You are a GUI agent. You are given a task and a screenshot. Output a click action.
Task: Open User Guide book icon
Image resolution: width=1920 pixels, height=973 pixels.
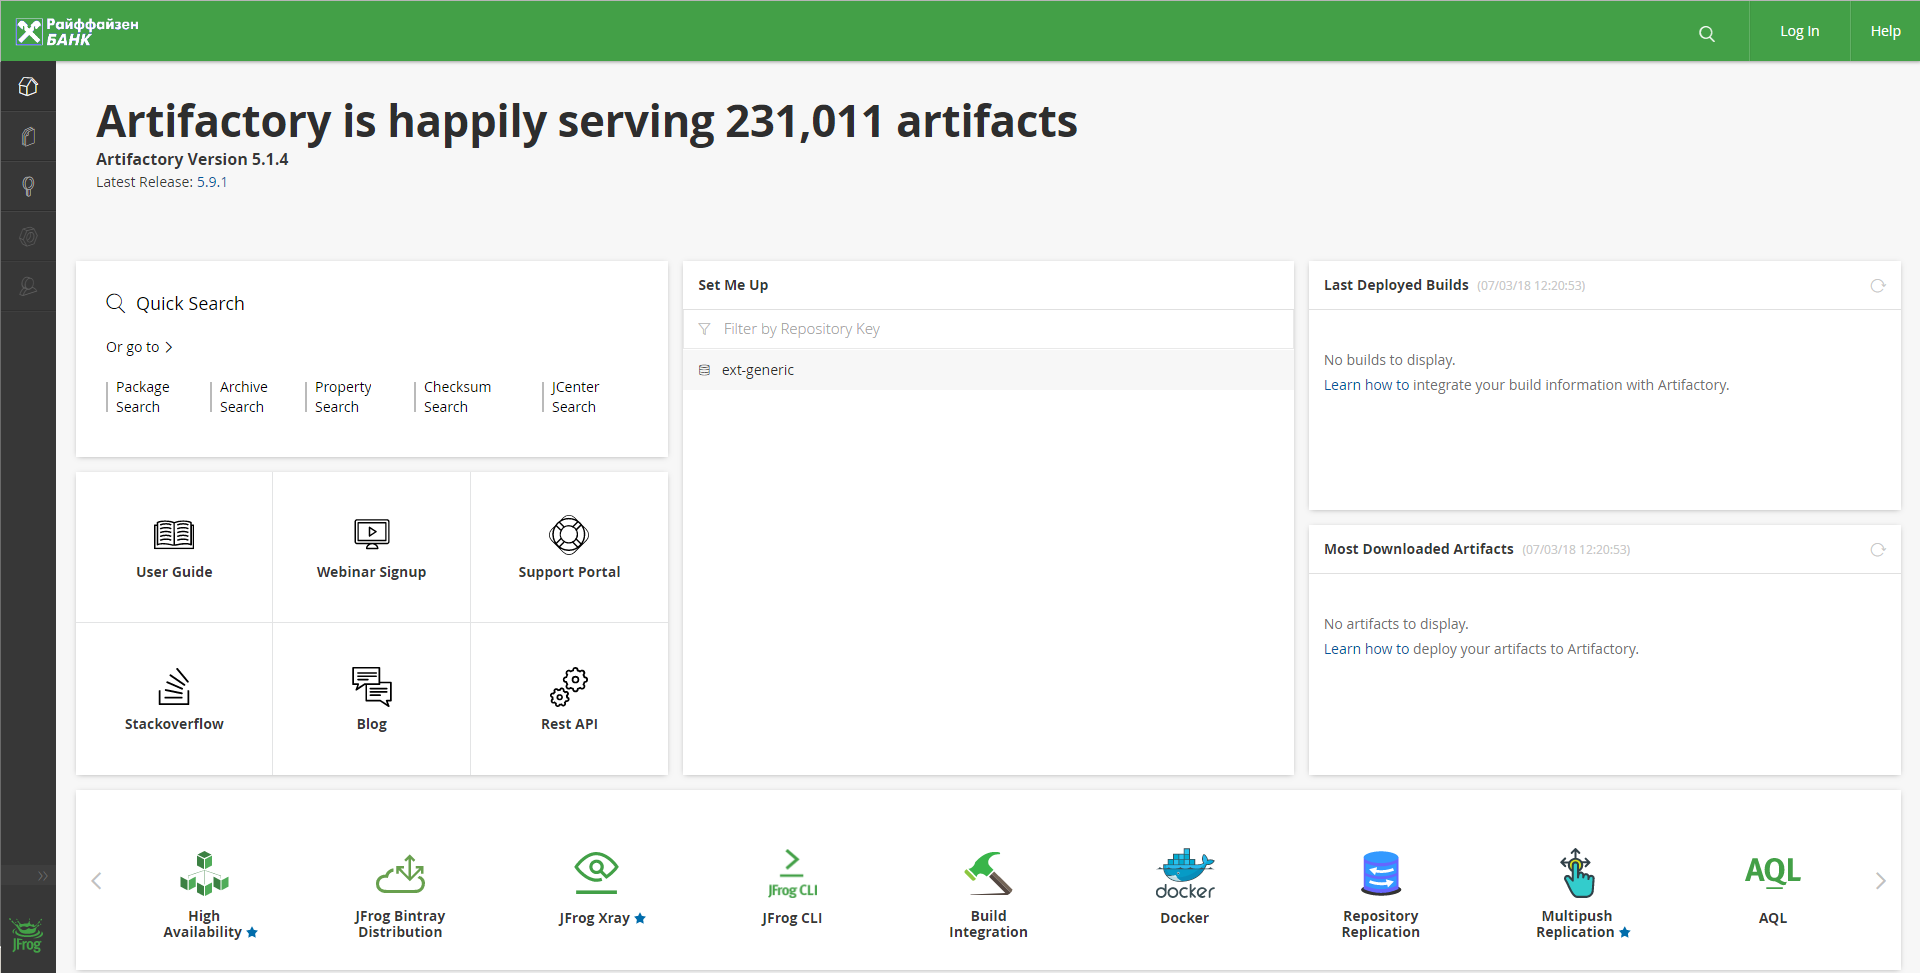pos(174,535)
